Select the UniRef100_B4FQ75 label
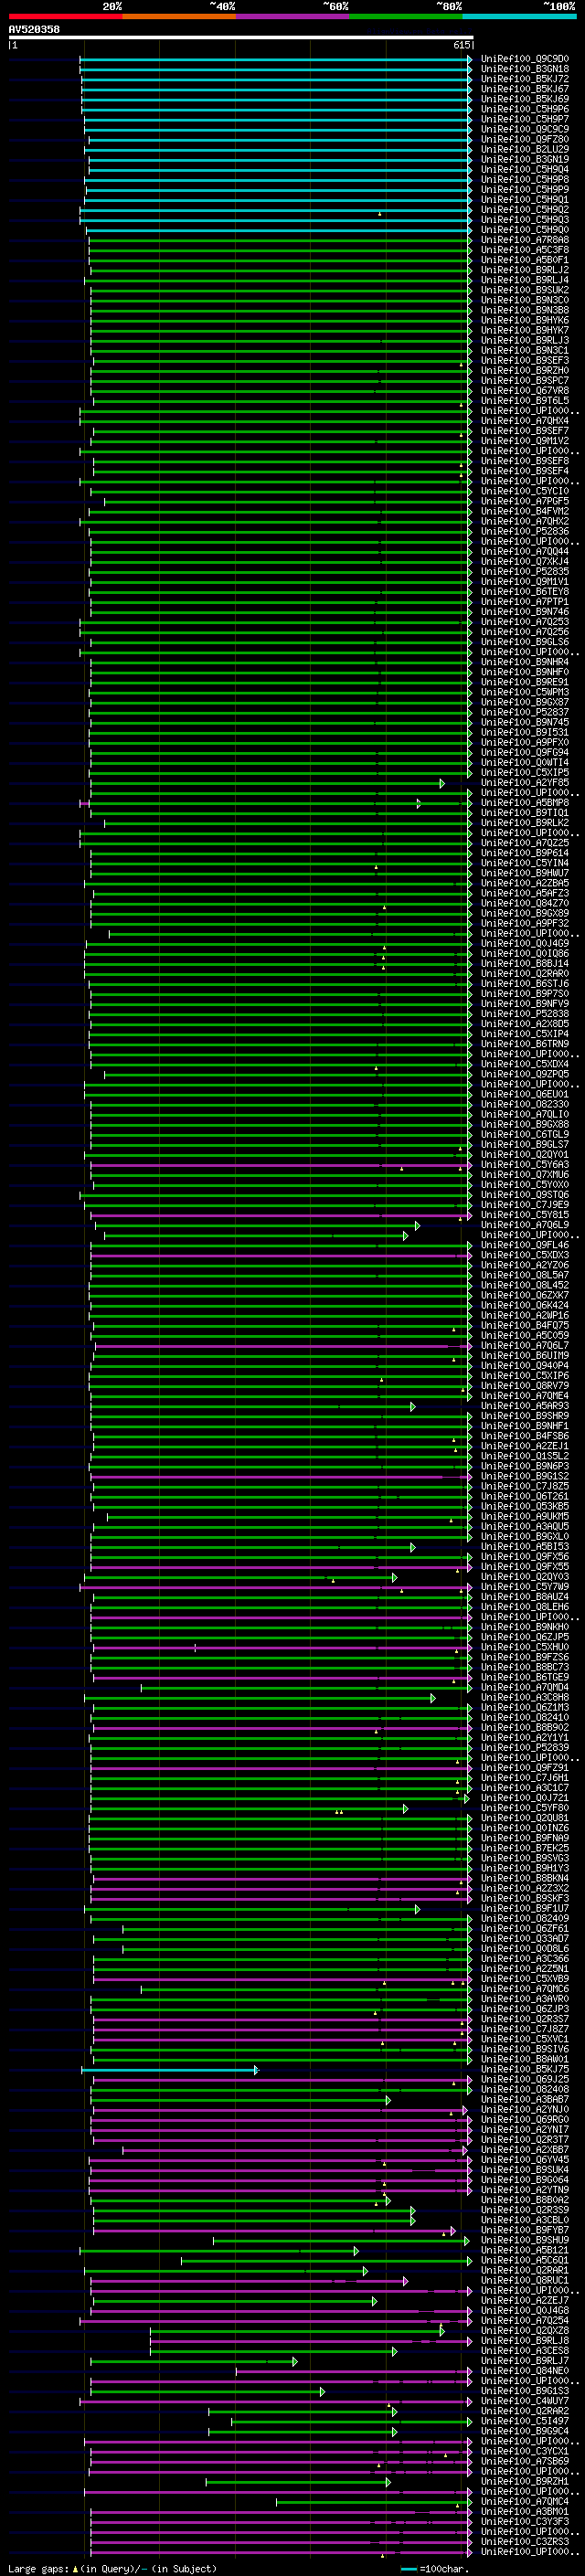The height and width of the screenshot is (2576, 585). pyautogui.click(x=525, y=1325)
